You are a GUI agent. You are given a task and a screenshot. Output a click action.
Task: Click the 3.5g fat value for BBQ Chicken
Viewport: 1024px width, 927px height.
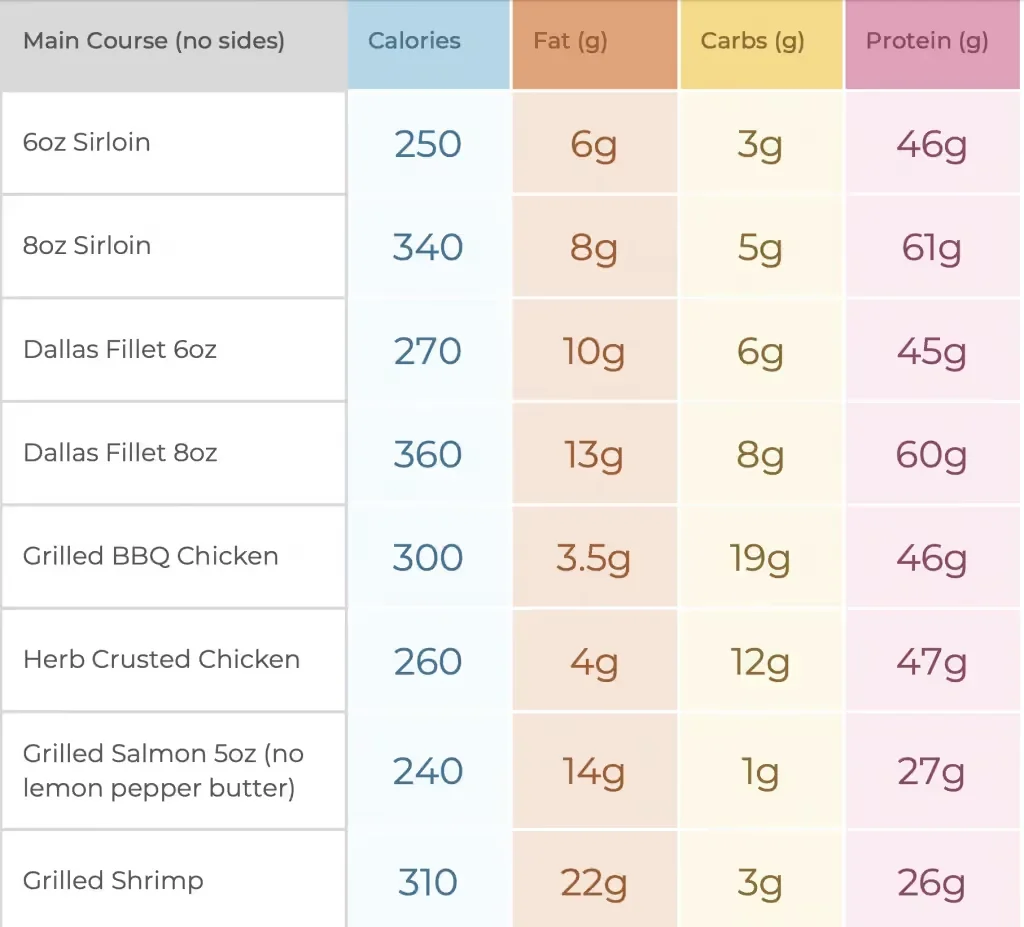[x=593, y=558]
